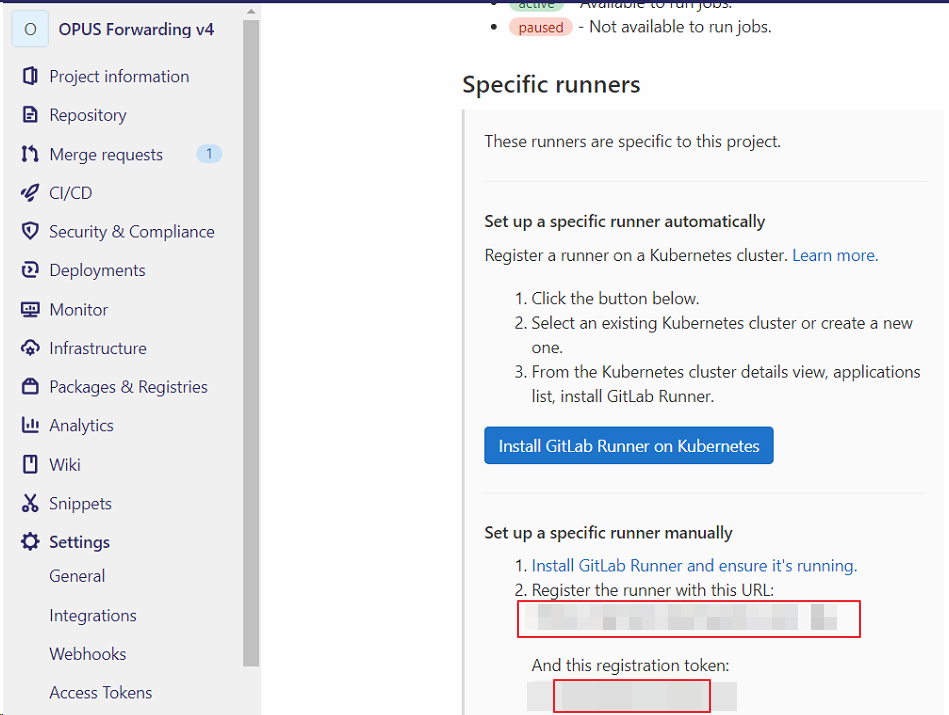Click the Infrastructure cloud gear icon

tap(30, 348)
